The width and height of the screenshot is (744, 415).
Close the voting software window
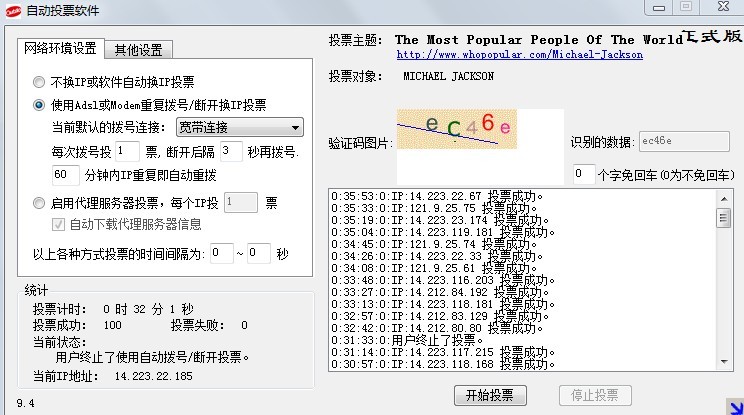(x=720, y=7)
